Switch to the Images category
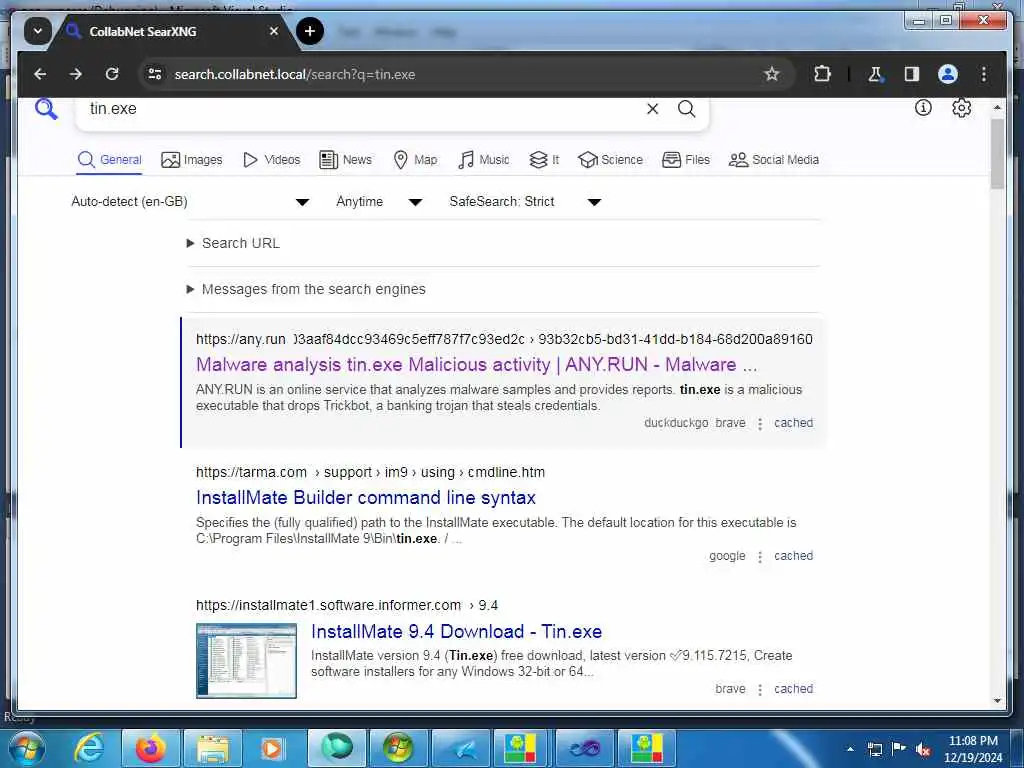Screen dimensions: 1024x768 click(192, 160)
